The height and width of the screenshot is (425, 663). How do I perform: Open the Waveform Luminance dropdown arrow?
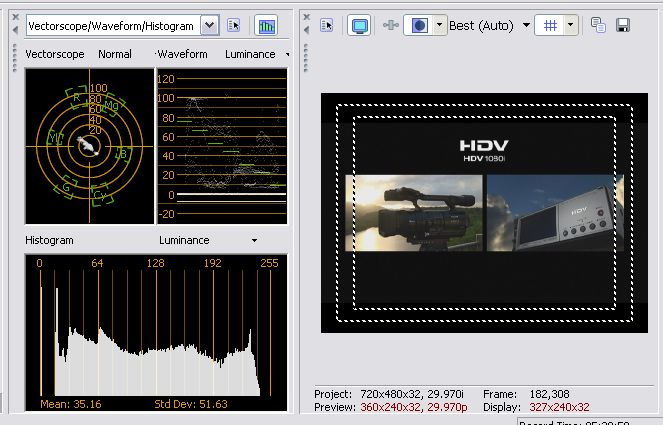point(288,54)
